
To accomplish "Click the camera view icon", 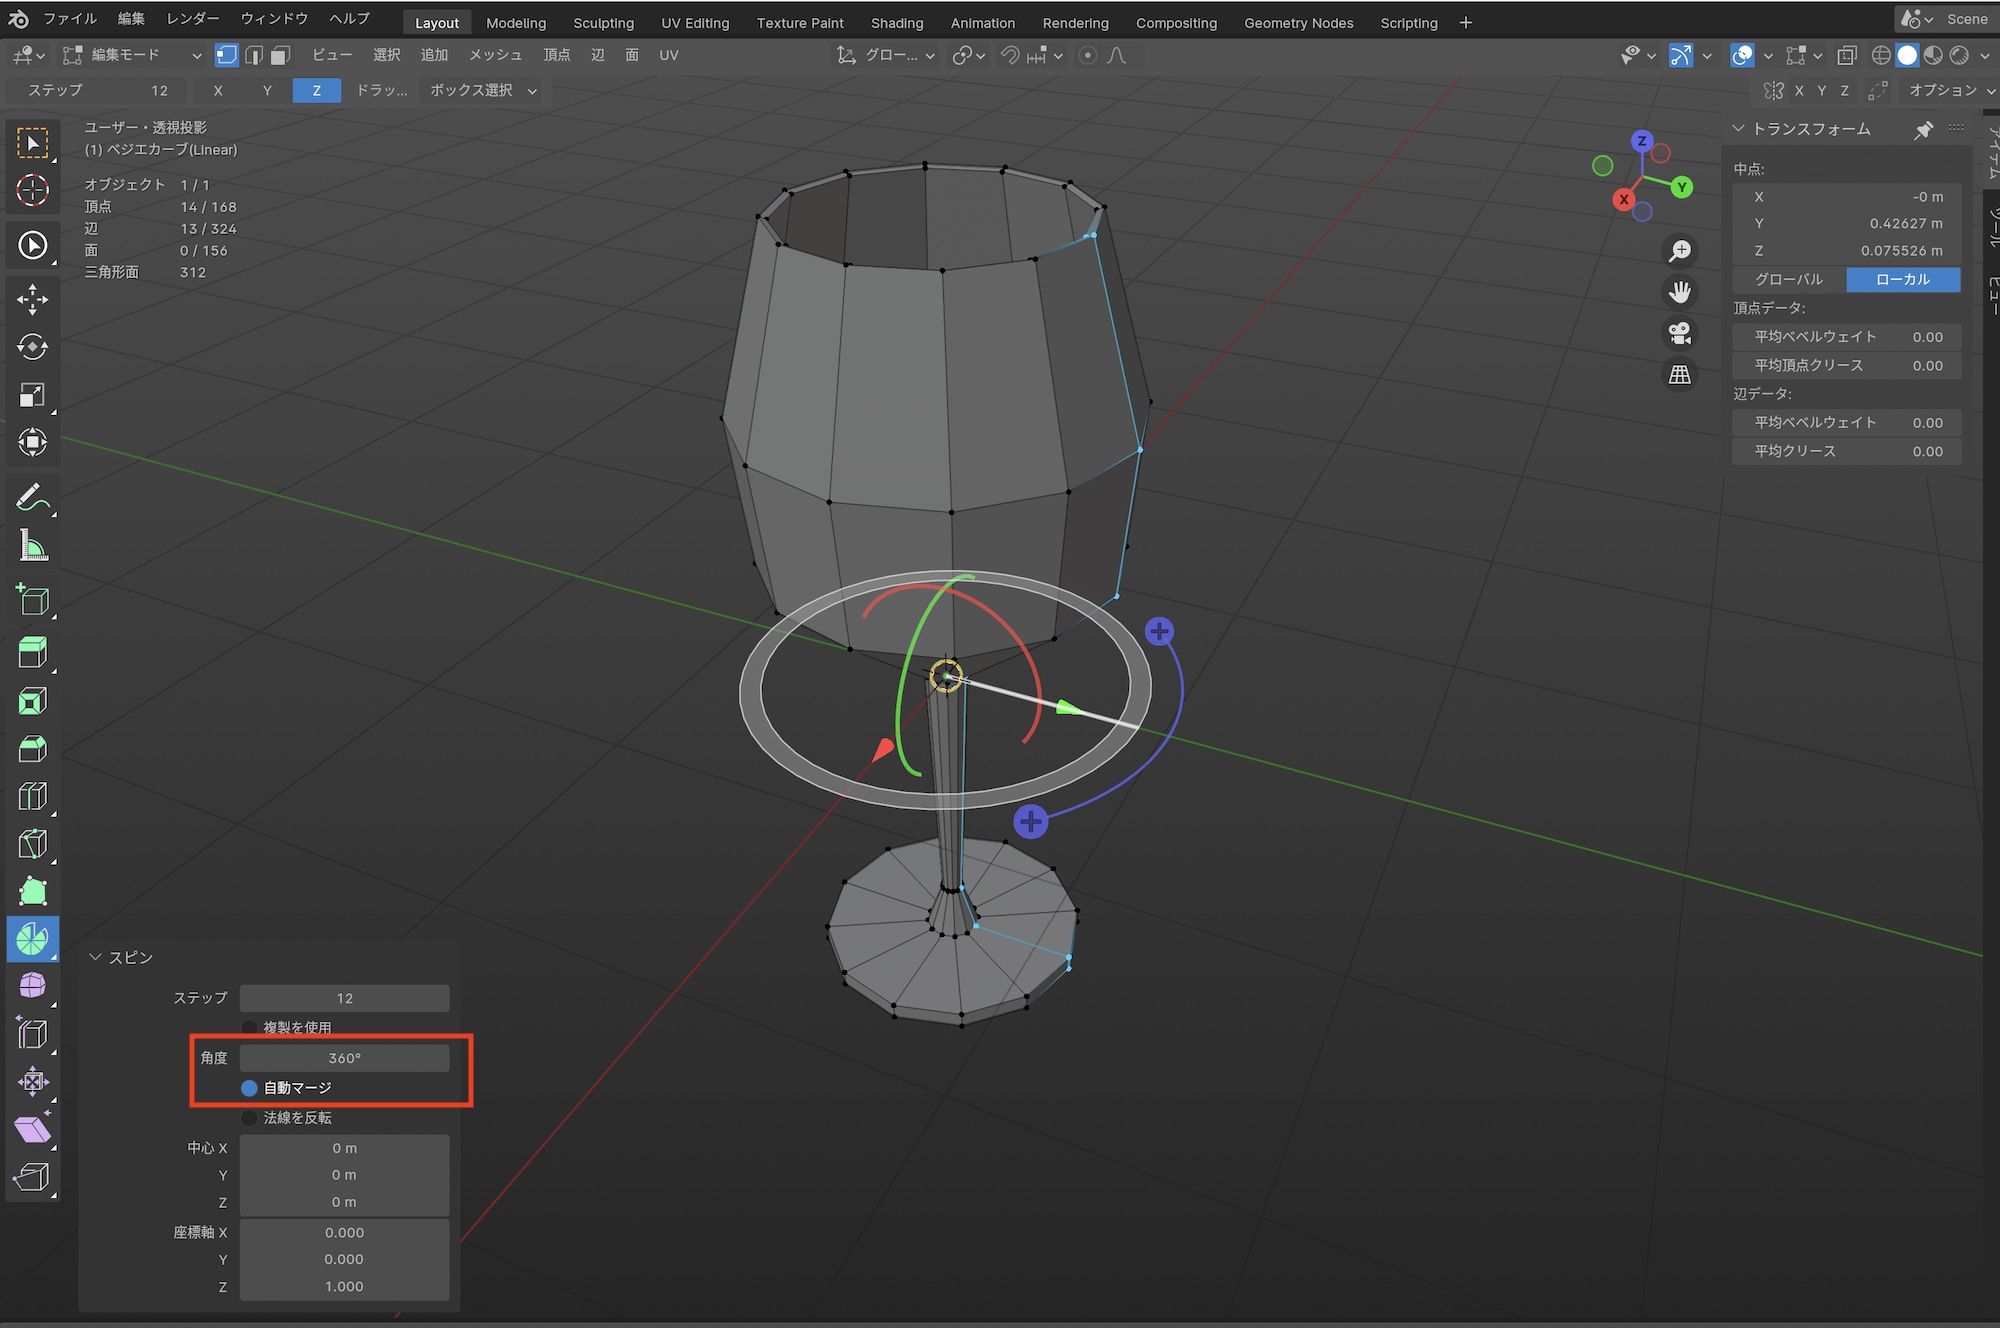I will coord(1680,333).
